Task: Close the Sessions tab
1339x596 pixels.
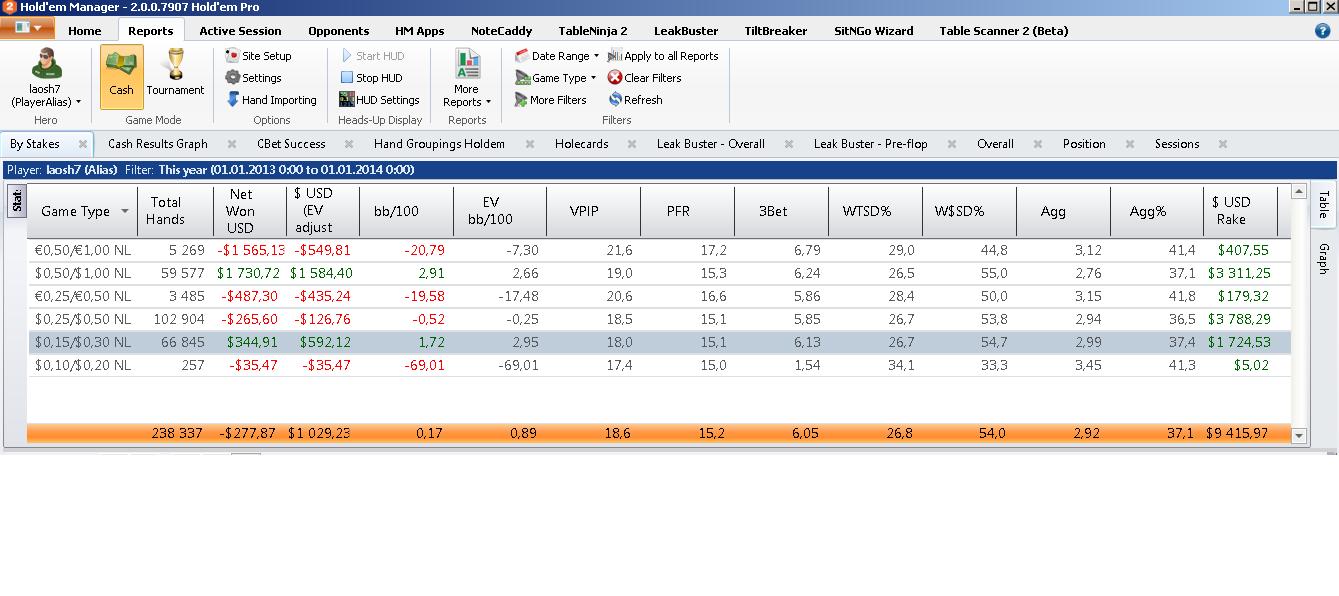Action: (1223, 144)
